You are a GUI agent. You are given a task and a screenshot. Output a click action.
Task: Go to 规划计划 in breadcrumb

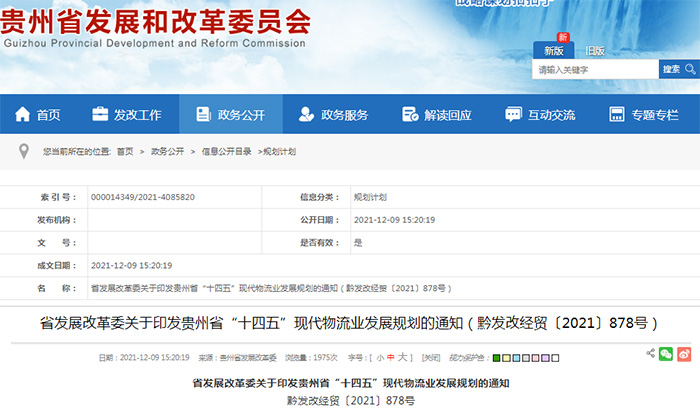279,152
